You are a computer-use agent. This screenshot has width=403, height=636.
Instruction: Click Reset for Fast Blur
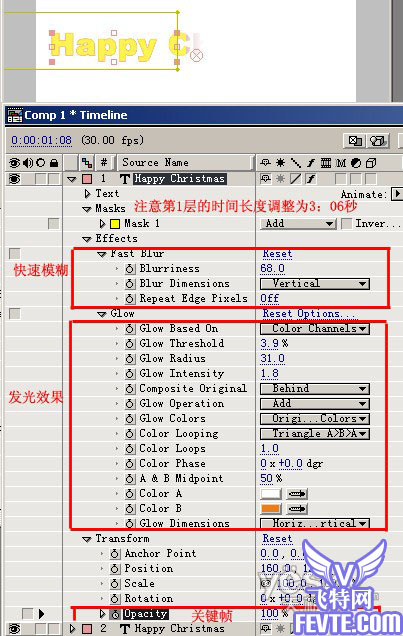pos(277,254)
